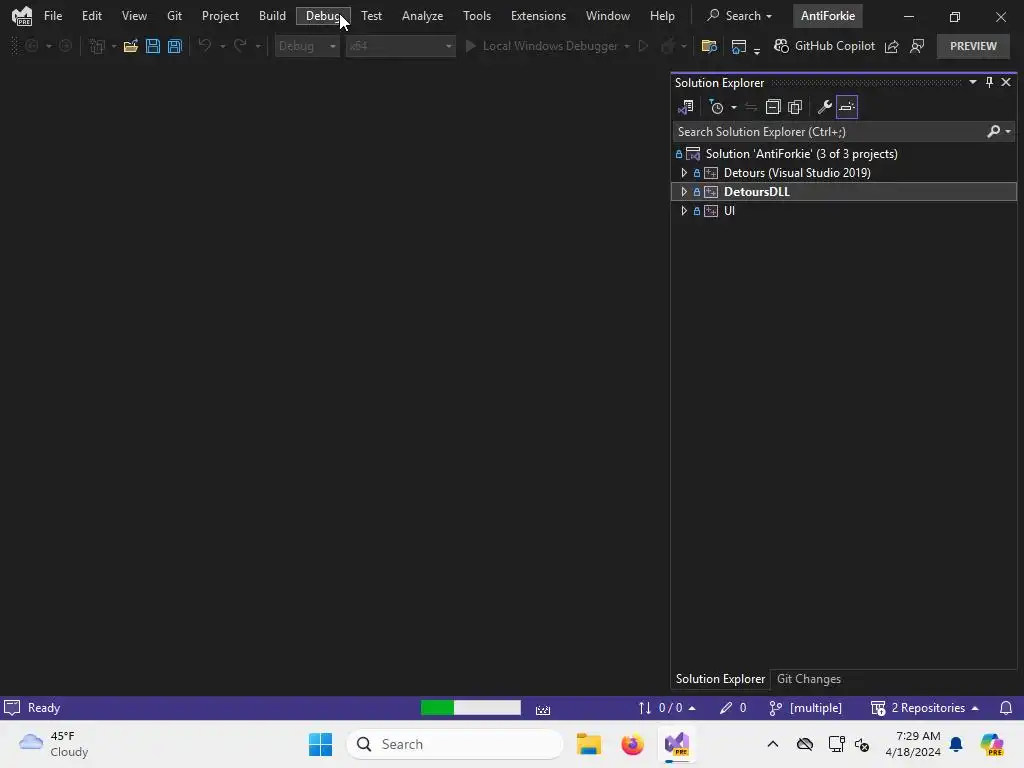Select Solution 'AntiForkie' root node
The image size is (1024, 768).
point(801,154)
